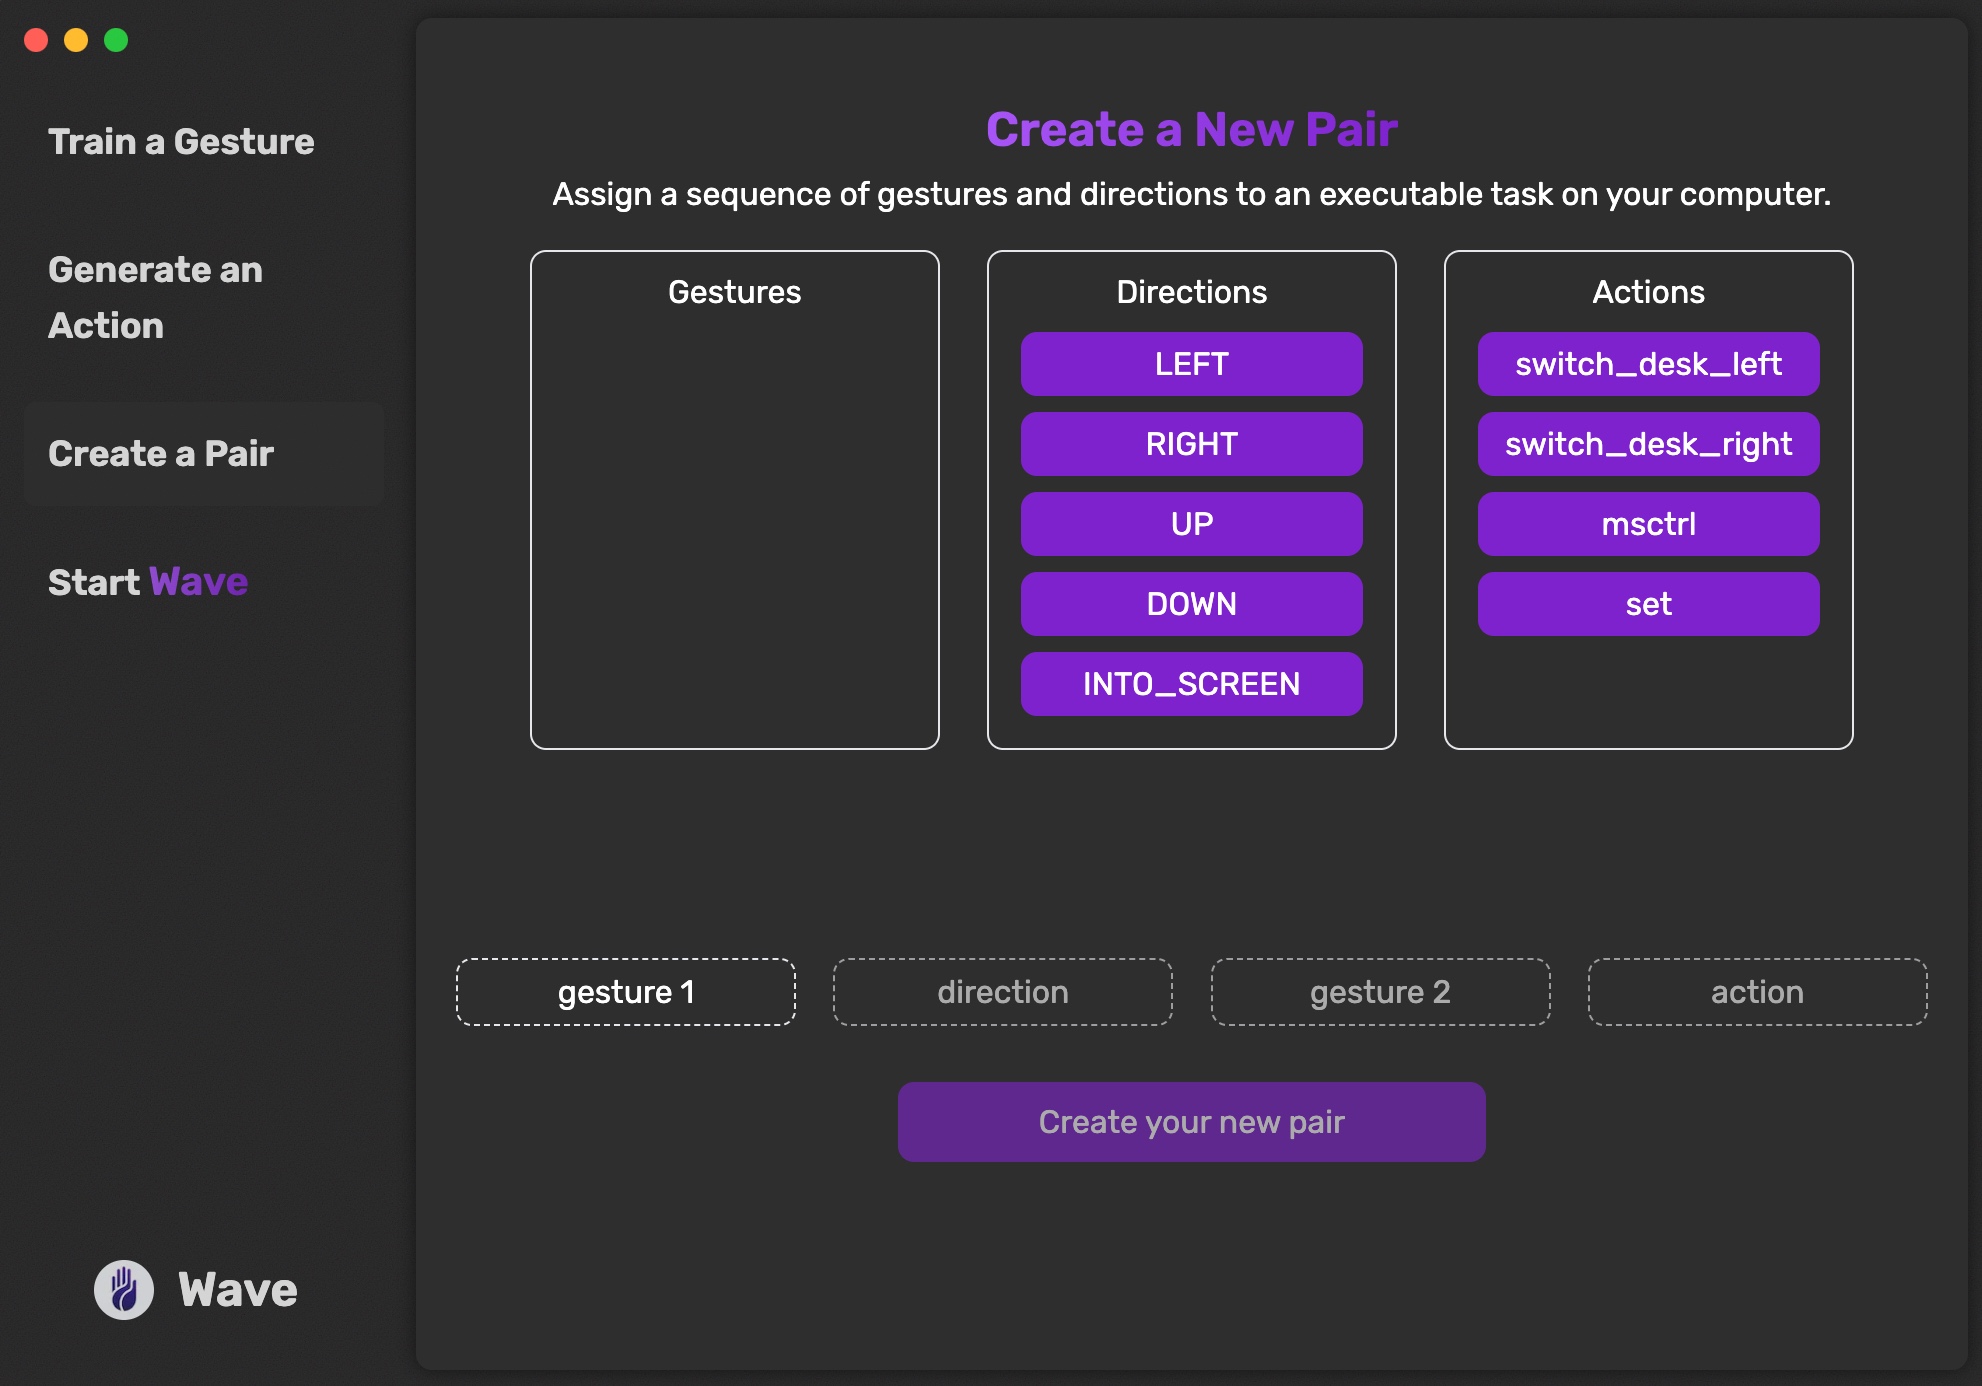Activate the gesture 1 slot
Viewport: 1982px width, 1386px height.
pos(626,992)
